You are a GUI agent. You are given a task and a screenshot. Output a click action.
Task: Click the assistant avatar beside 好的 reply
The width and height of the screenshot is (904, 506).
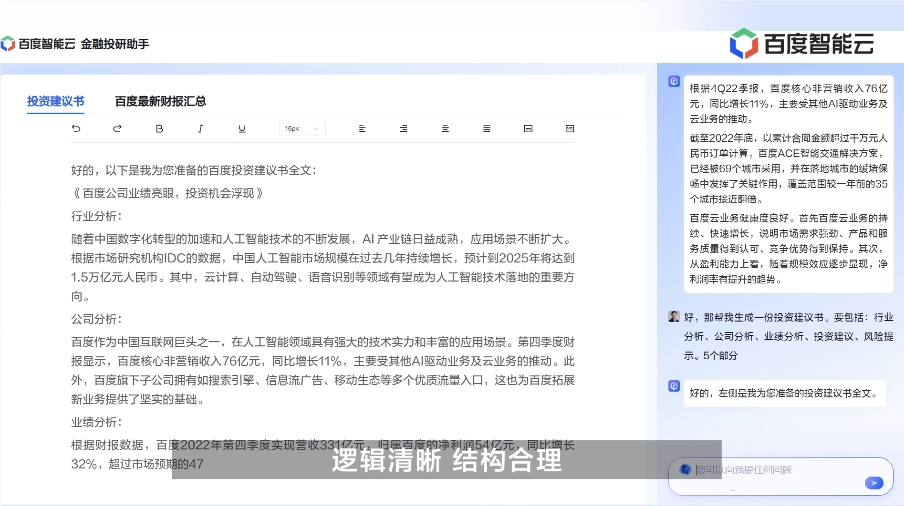[674, 386]
